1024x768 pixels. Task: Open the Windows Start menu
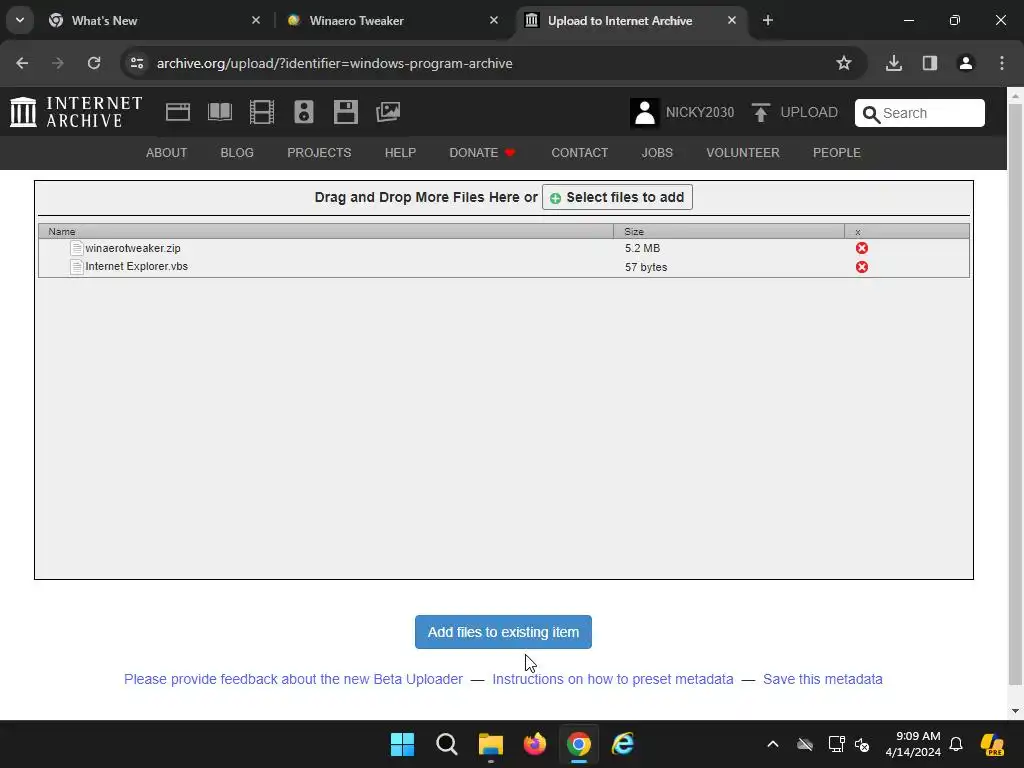(x=402, y=744)
